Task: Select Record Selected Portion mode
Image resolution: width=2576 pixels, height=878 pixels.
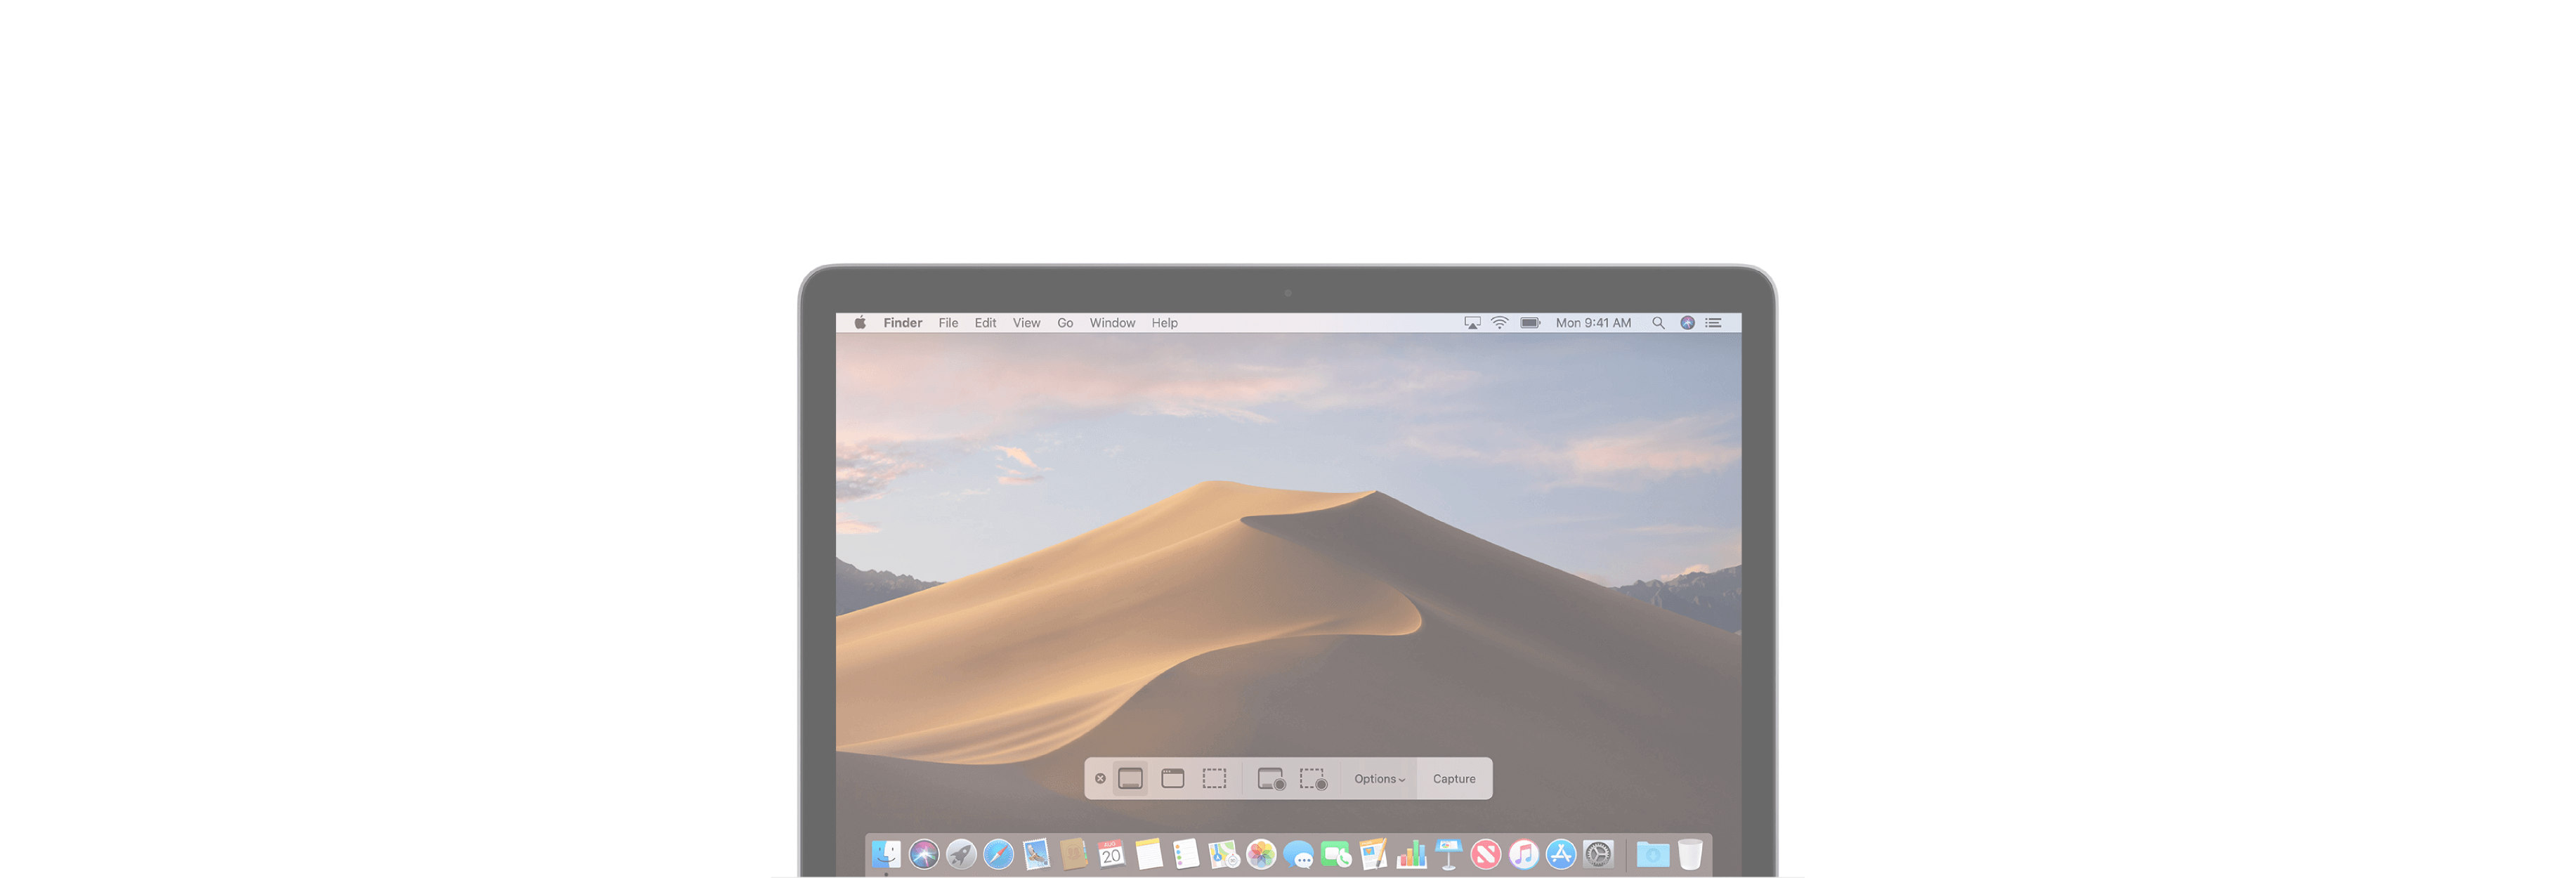Action: click(1313, 778)
